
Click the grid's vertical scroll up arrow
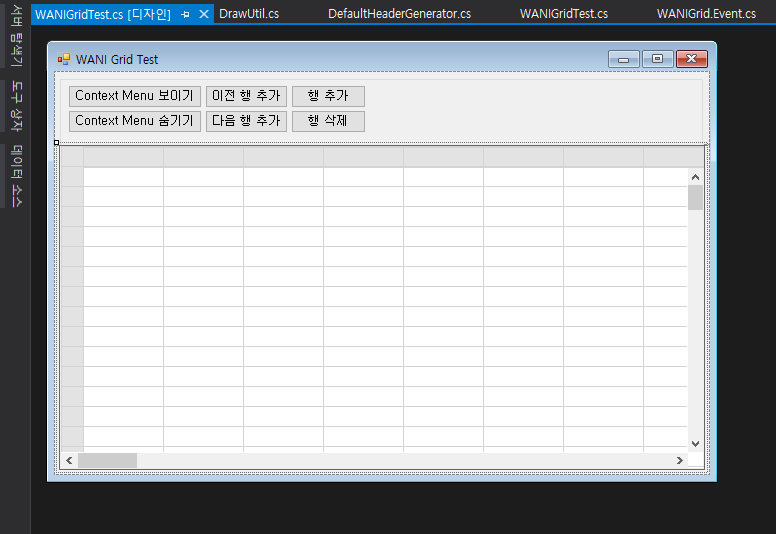695,177
